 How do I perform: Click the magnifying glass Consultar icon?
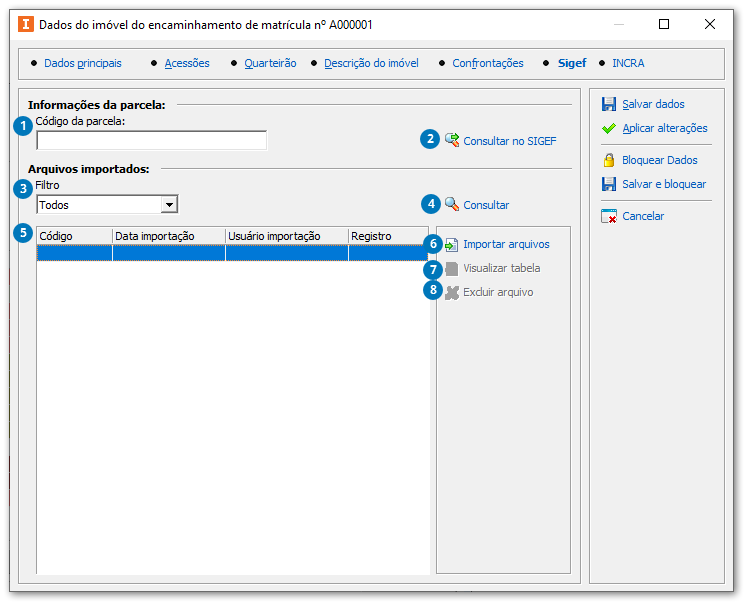pos(452,204)
